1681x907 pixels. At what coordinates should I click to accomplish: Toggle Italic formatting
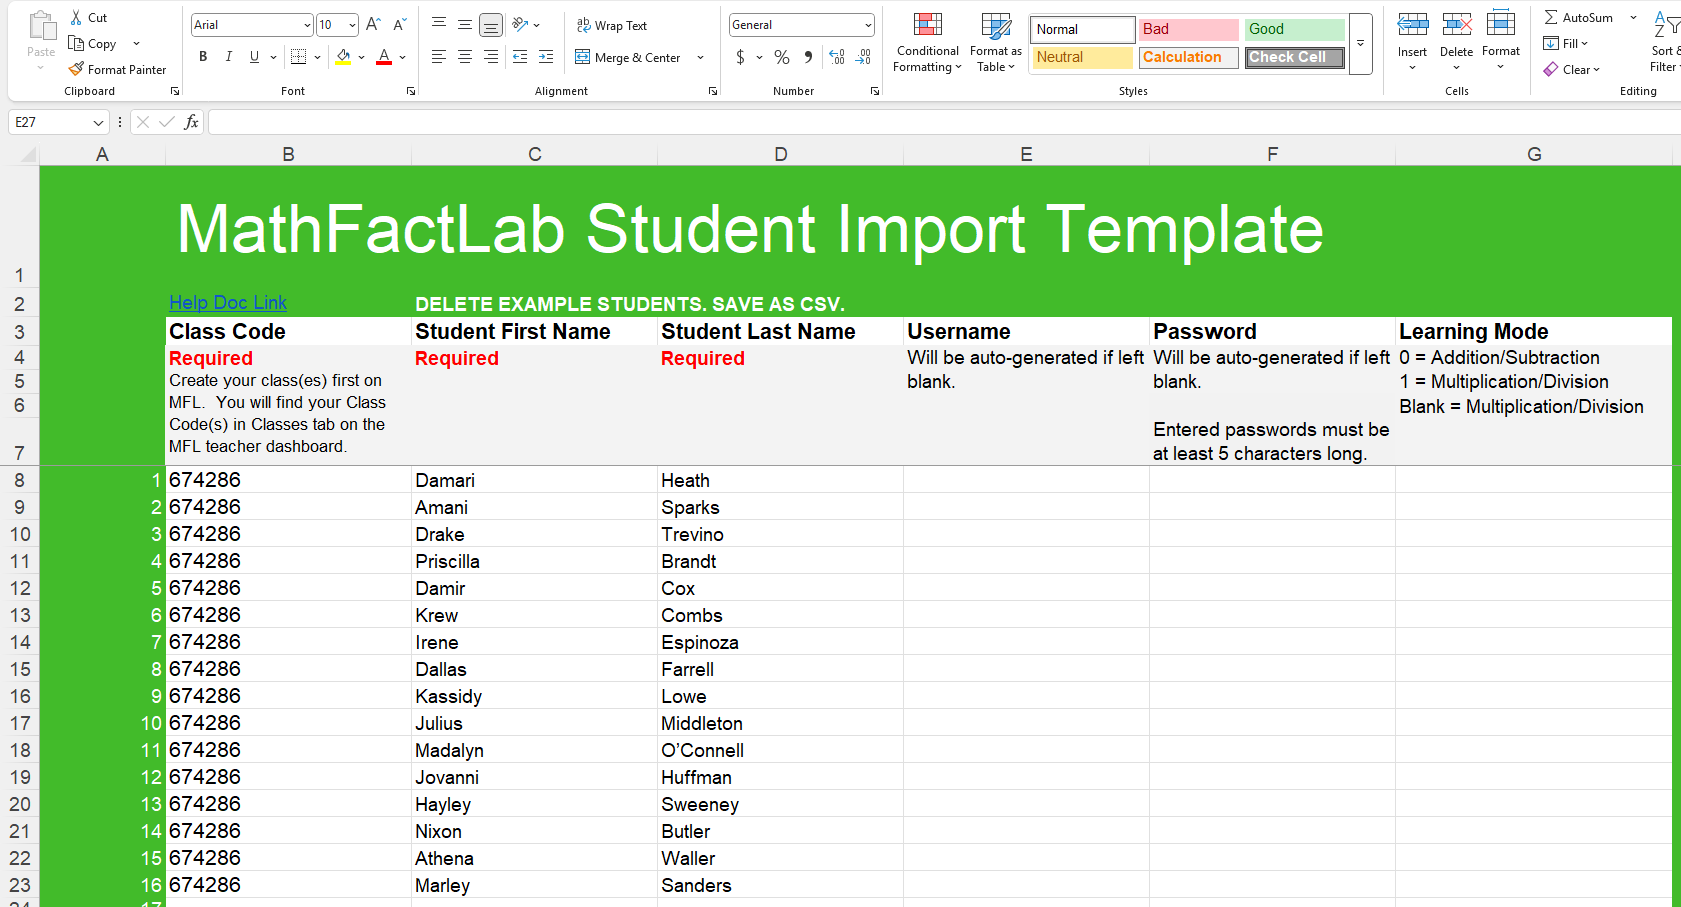[x=229, y=57]
